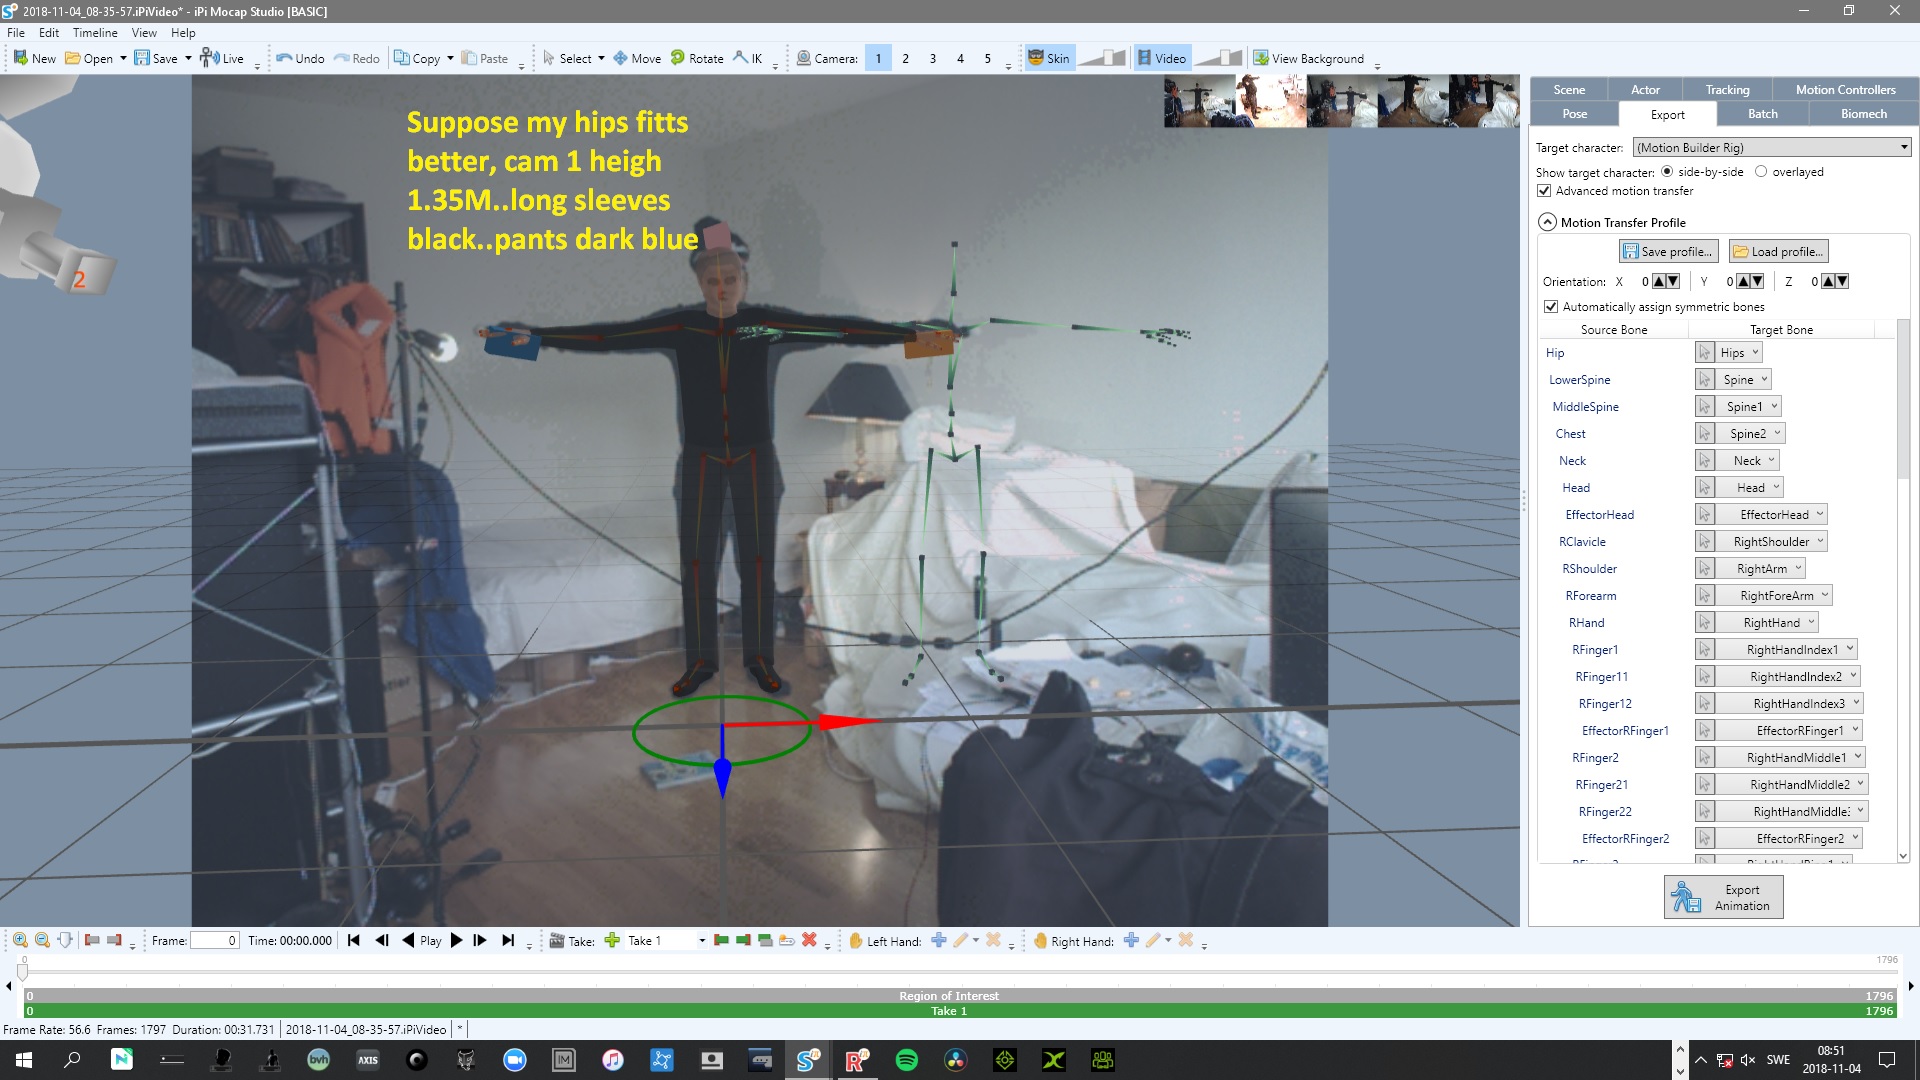Activate the Move tool

(637, 58)
